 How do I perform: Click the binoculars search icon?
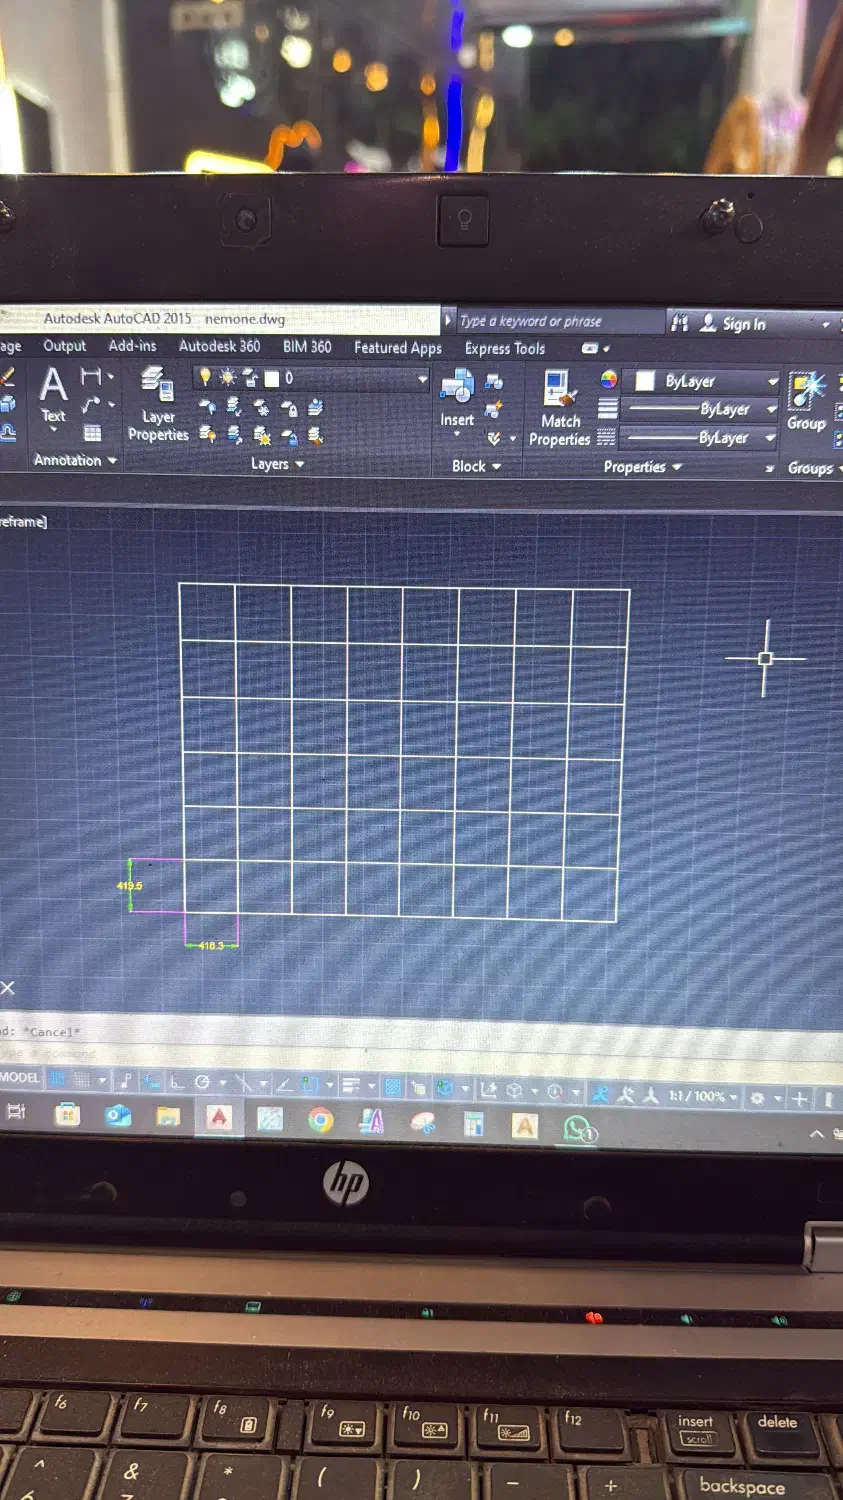(x=680, y=323)
